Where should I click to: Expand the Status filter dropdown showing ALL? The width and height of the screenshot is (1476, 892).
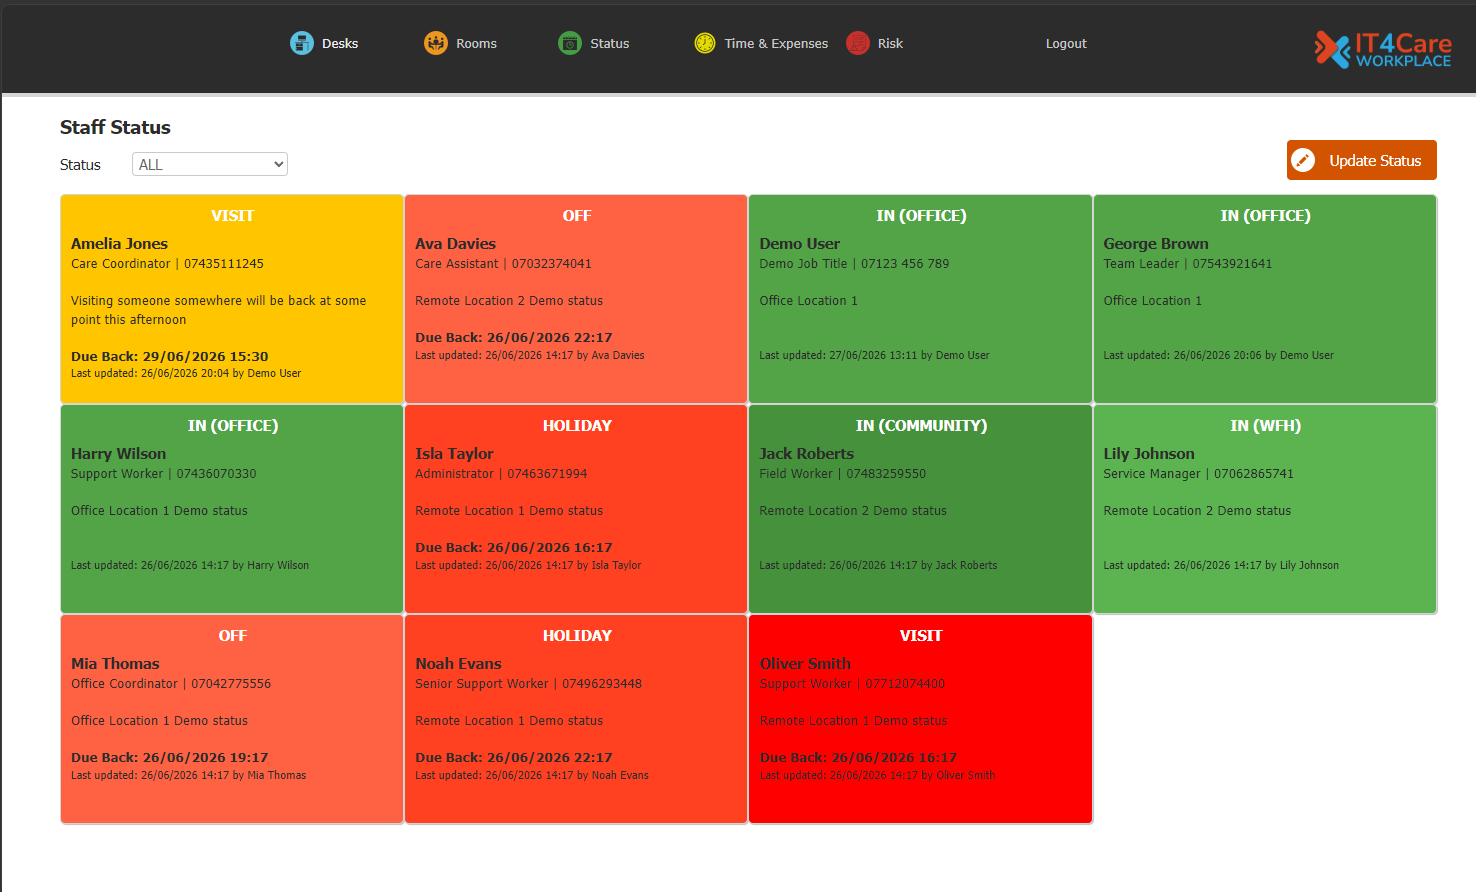[x=210, y=164]
